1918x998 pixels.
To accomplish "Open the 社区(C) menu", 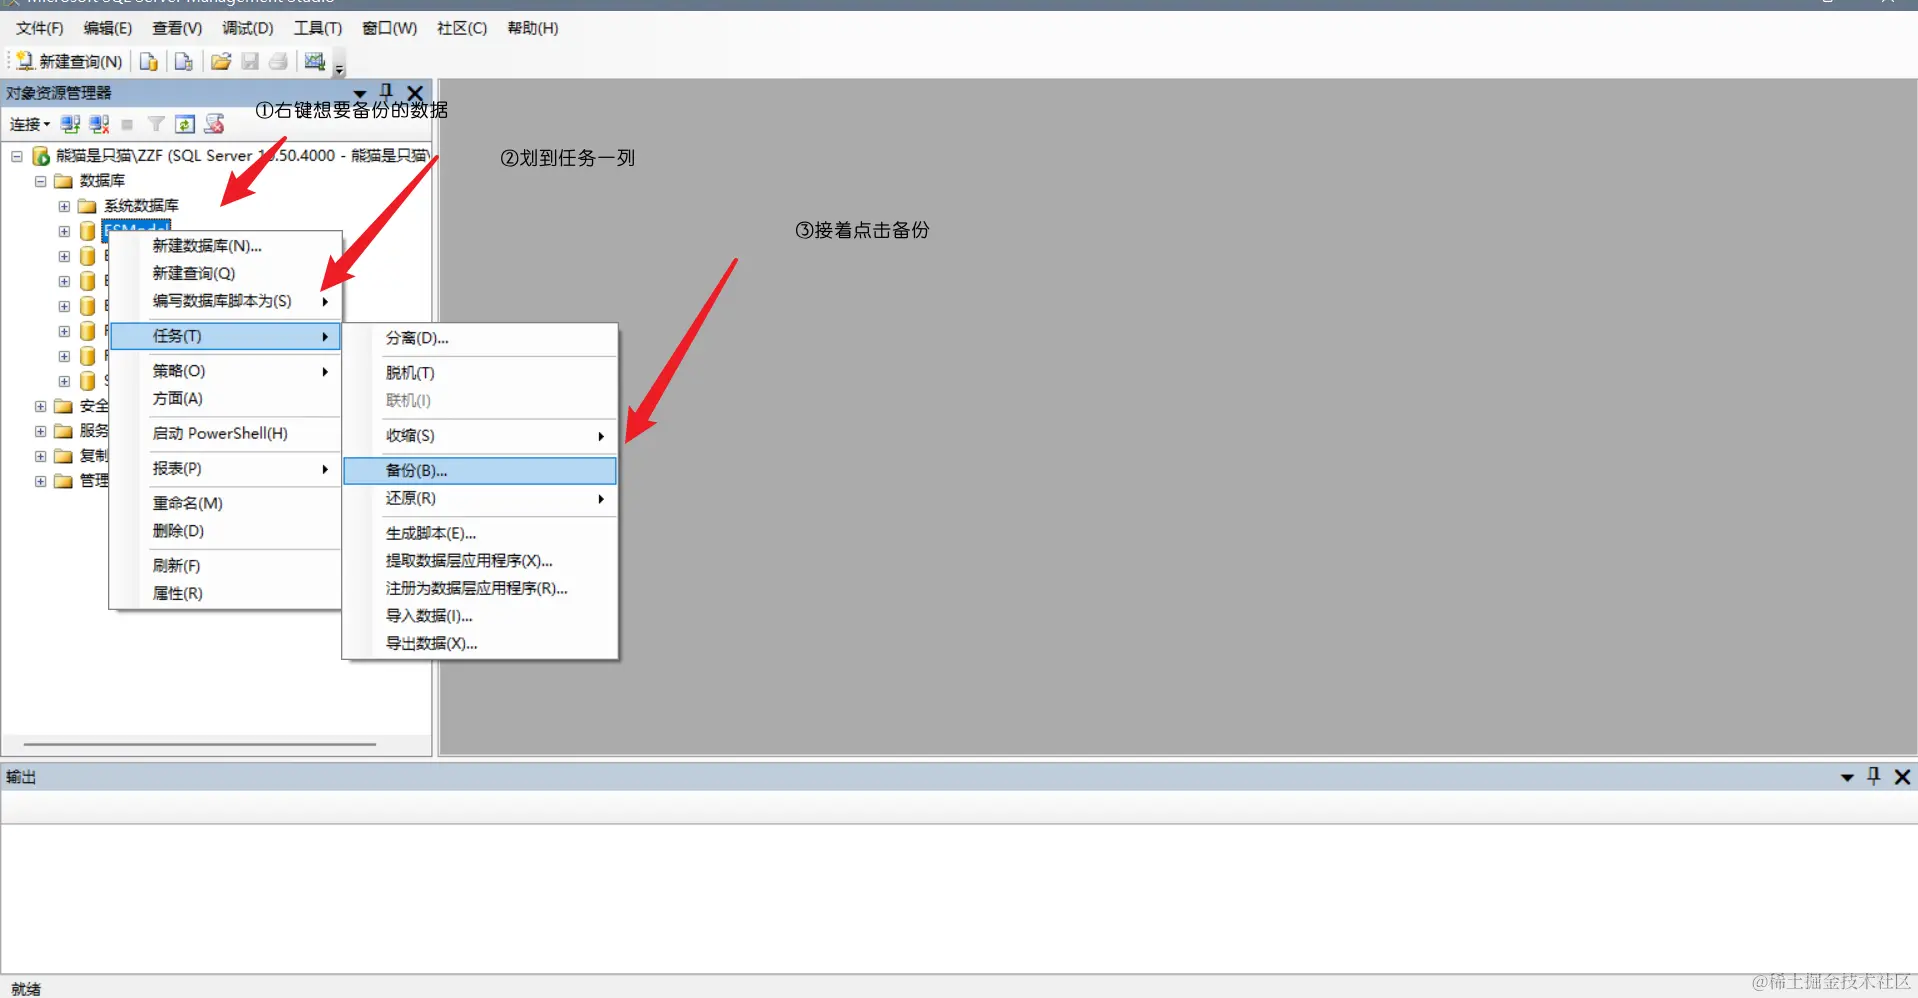I will point(462,28).
